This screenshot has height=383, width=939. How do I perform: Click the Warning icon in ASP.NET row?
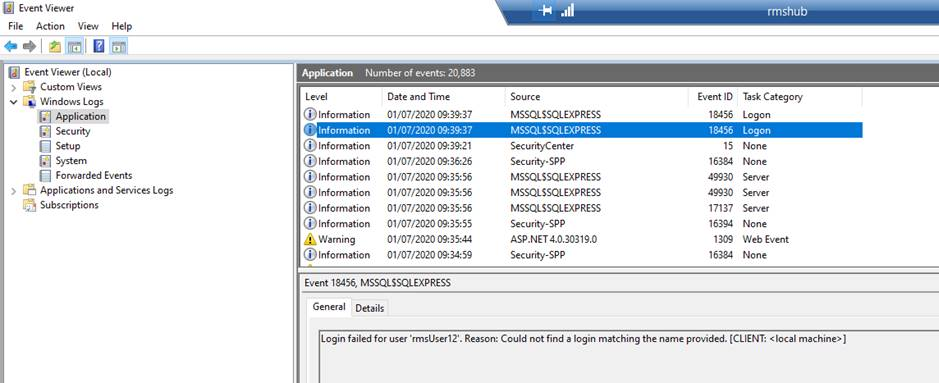coord(310,239)
